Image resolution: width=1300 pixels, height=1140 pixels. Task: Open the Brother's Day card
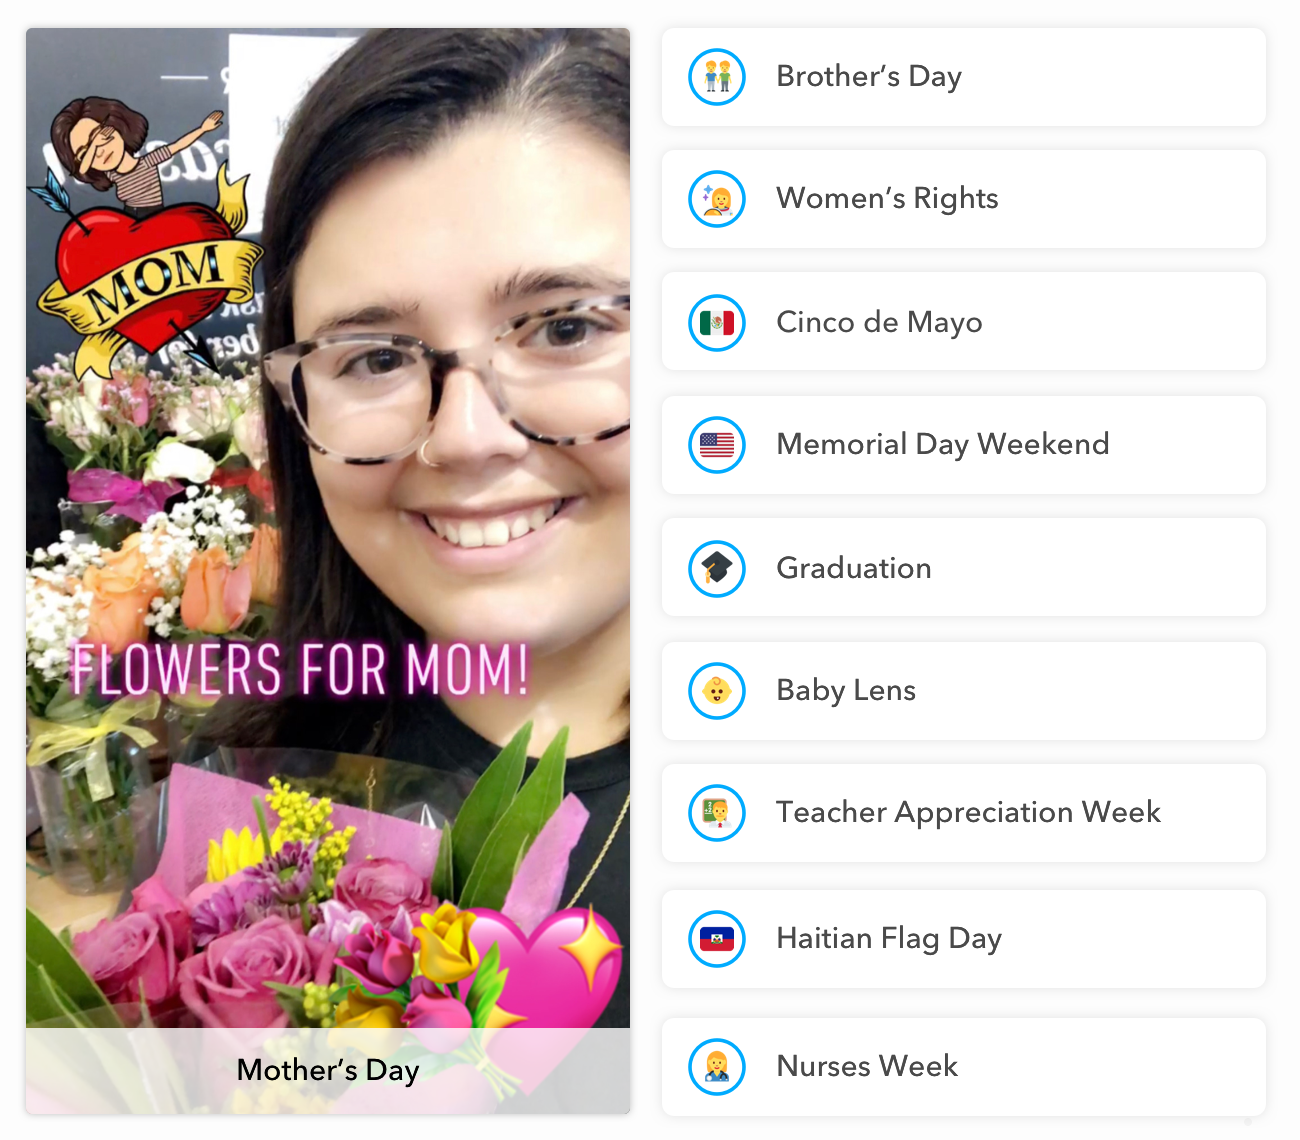click(x=964, y=77)
